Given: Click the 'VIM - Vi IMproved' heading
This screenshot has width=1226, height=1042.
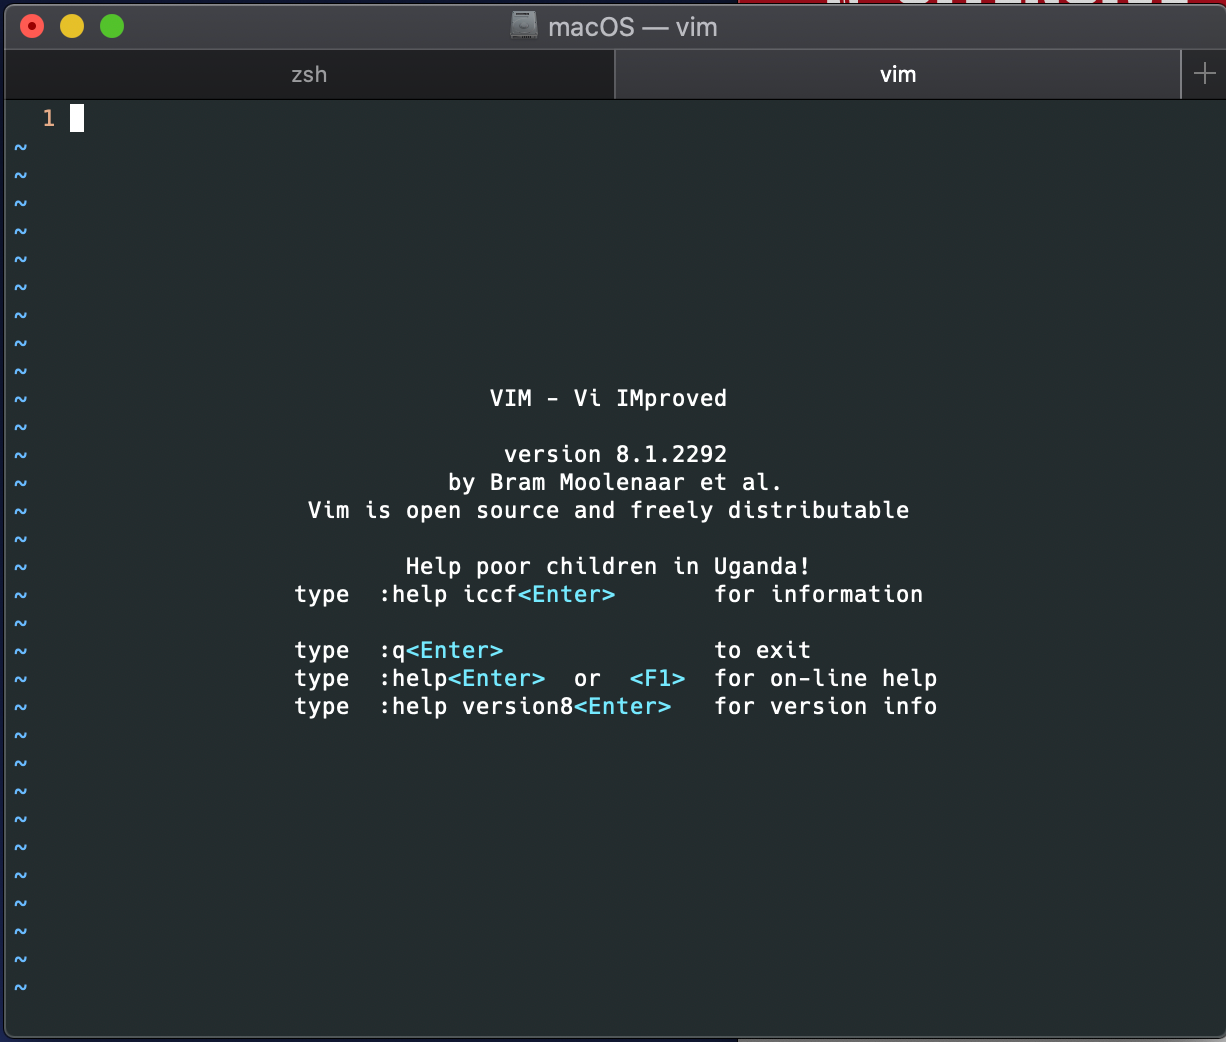Looking at the screenshot, I should coord(607,398).
